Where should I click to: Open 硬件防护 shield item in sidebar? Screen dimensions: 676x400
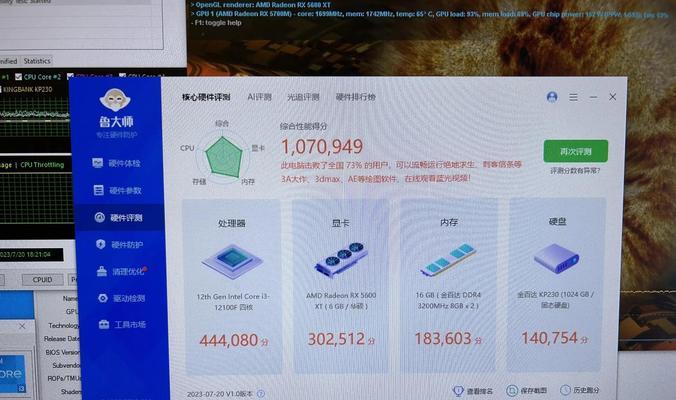point(119,244)
